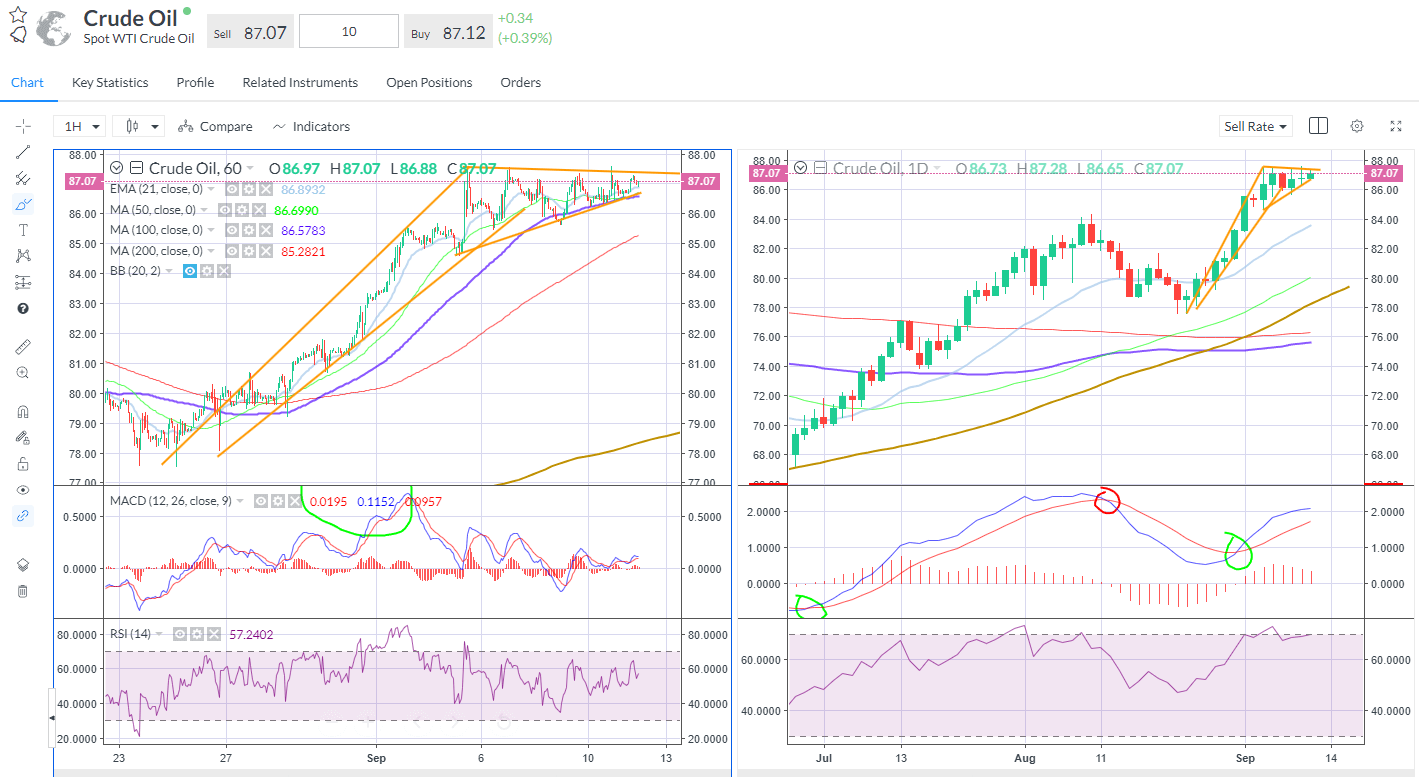Add Crude Oil to favorites with star icon
Screen dimensions: 1420x777
point(18,14)
